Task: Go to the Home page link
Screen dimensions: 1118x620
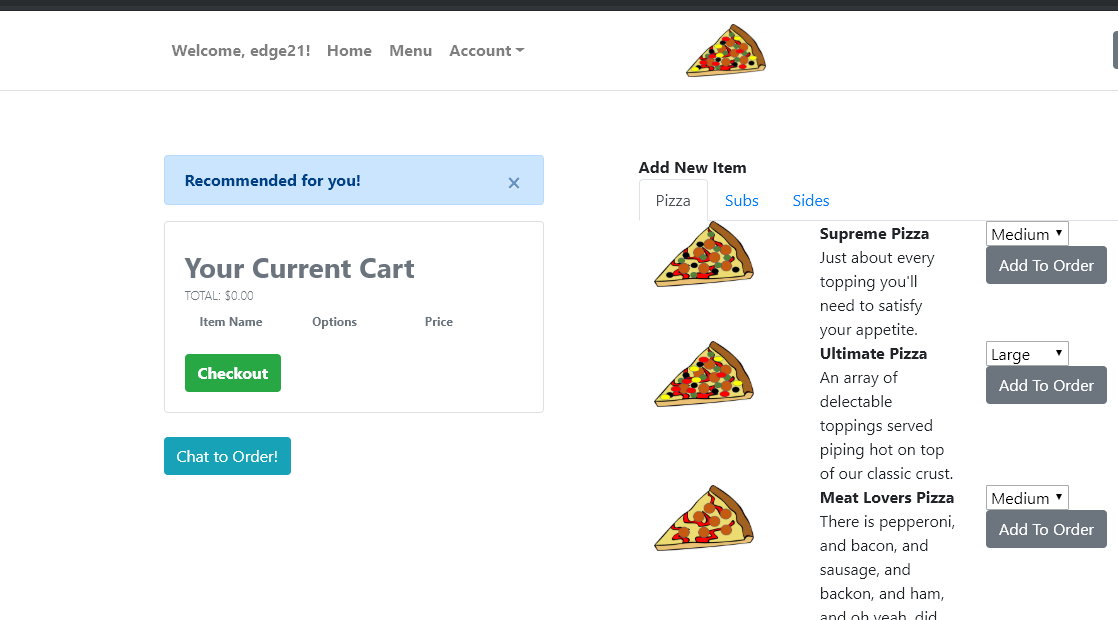Action: (x=349, y=51)
